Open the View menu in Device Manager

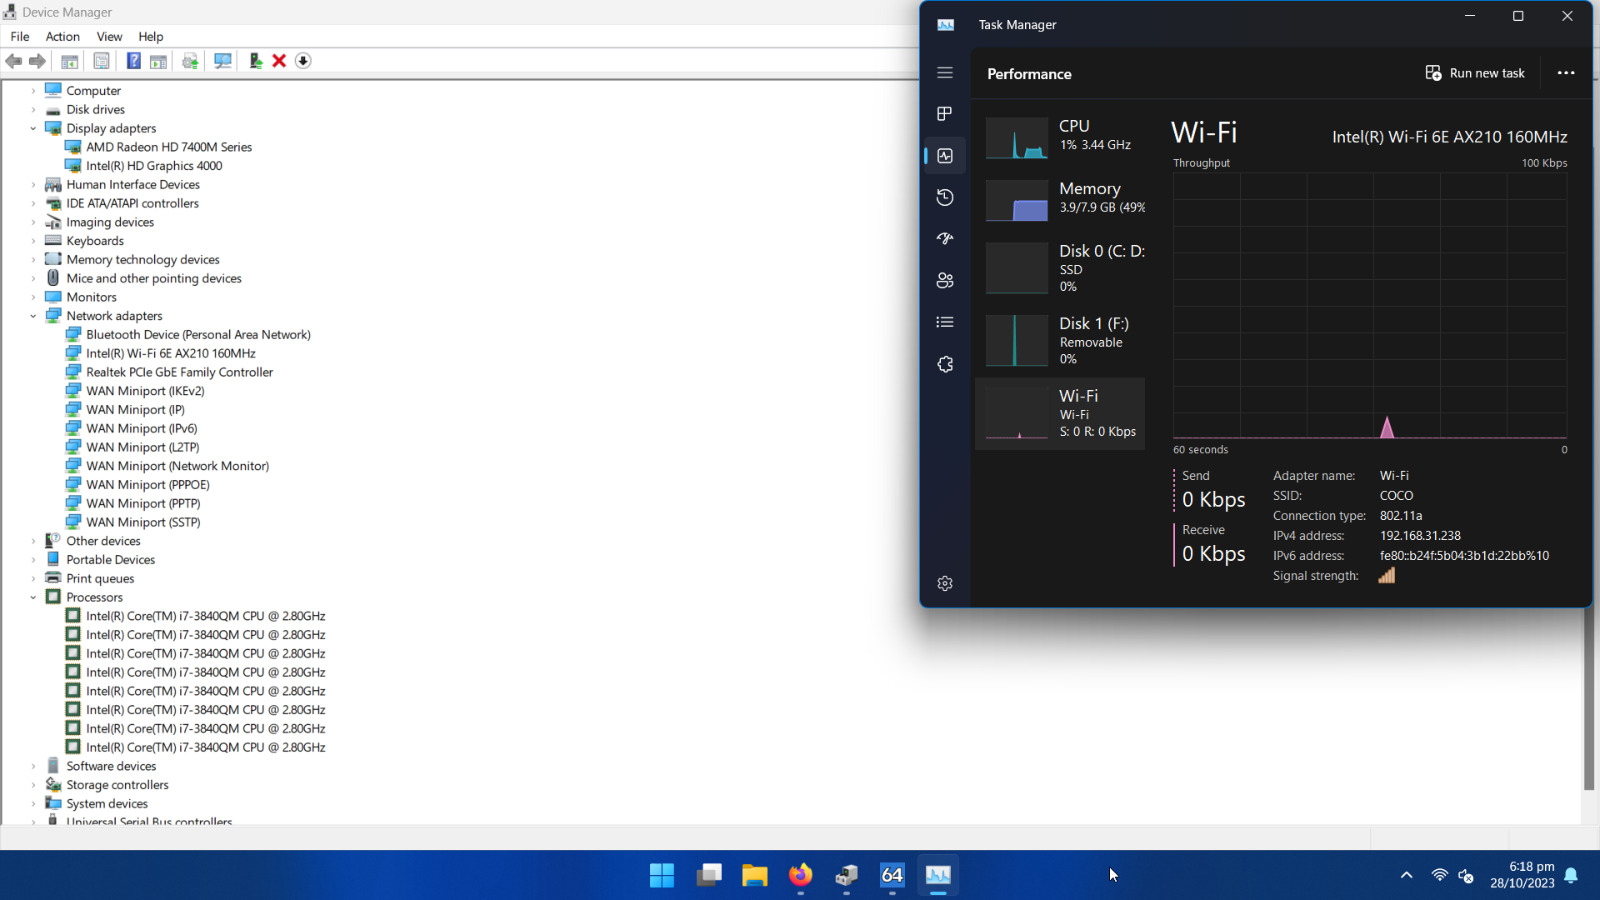click(109, 37)
